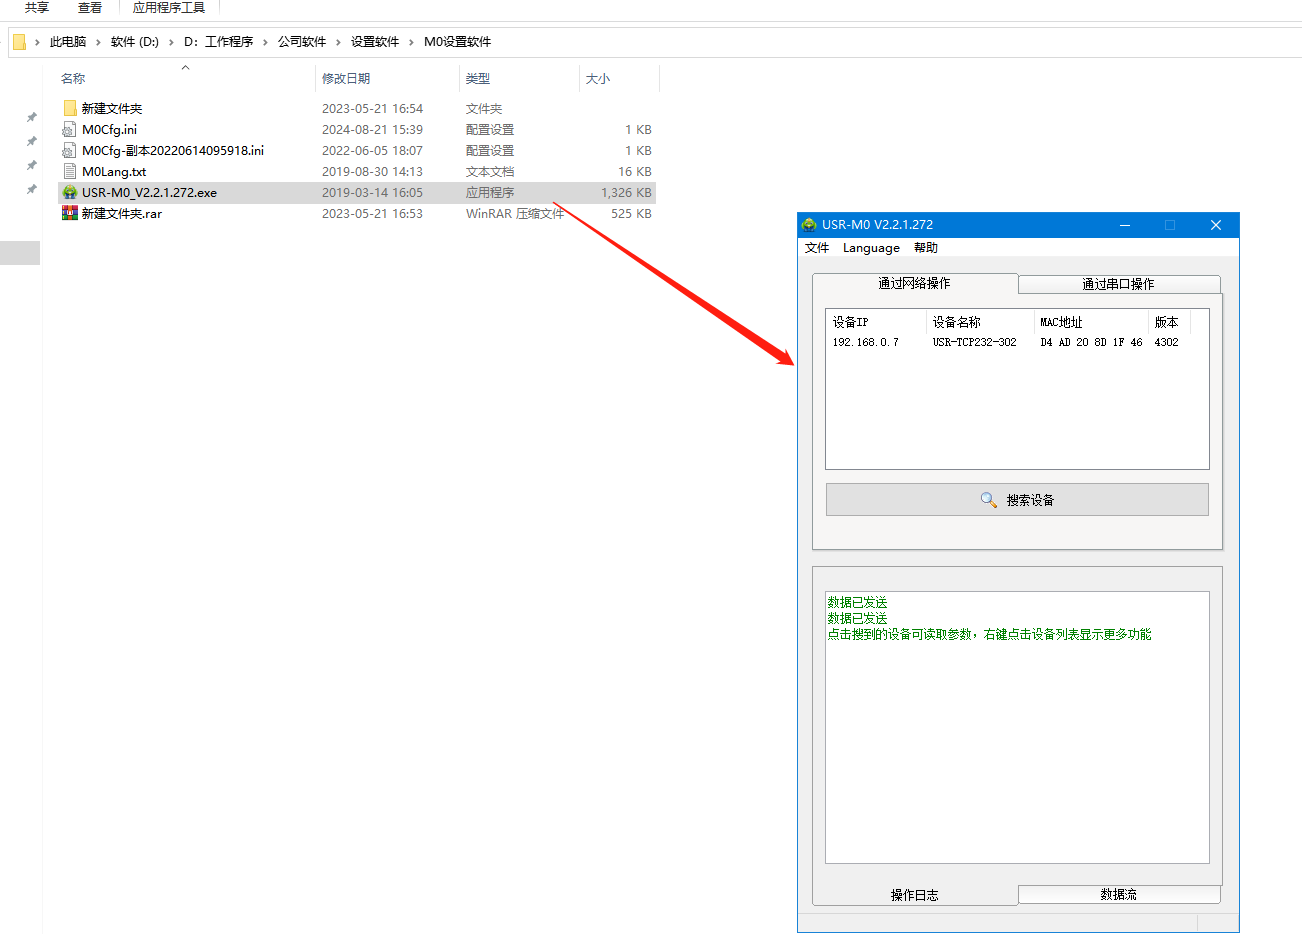Expand the 设置软件 breadcrumb chevron
This screenshot has height=934, width=1302.
tap(411, 42)
